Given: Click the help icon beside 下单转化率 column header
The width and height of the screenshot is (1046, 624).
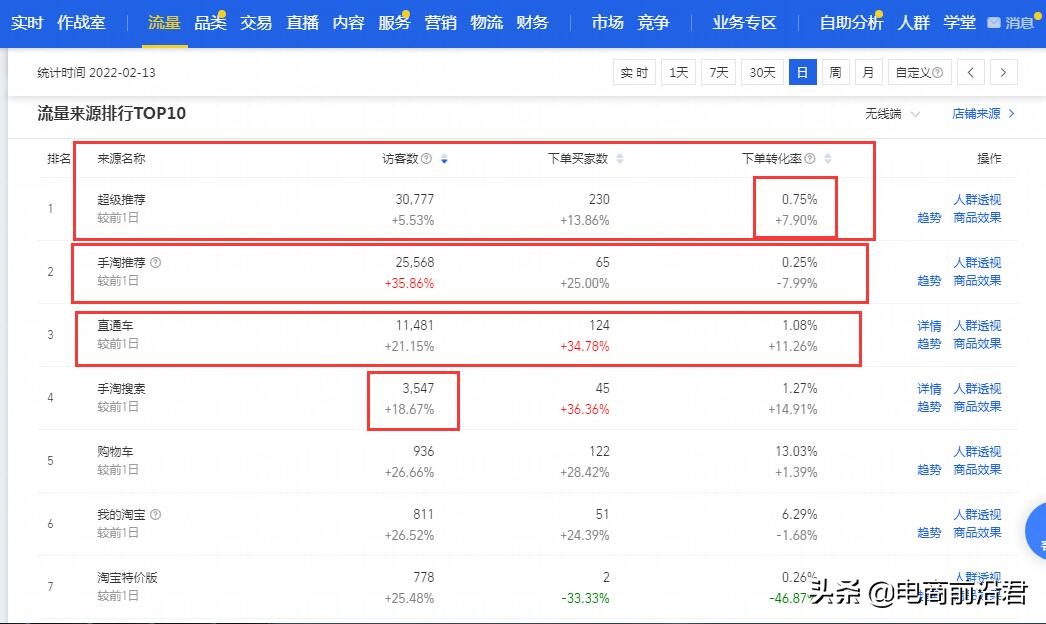Looking at the screenshot, I should [x=812, y=158].
